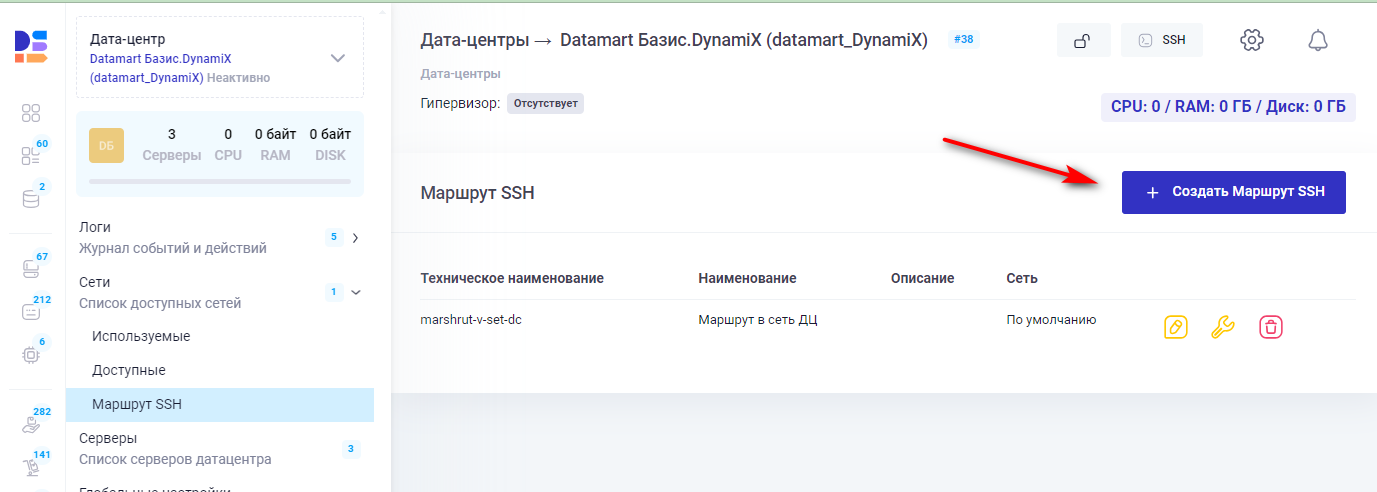Open the wrench settings for the SSH route
This screenshot has width=1377, height=492.
click(x=1222, y=327)
